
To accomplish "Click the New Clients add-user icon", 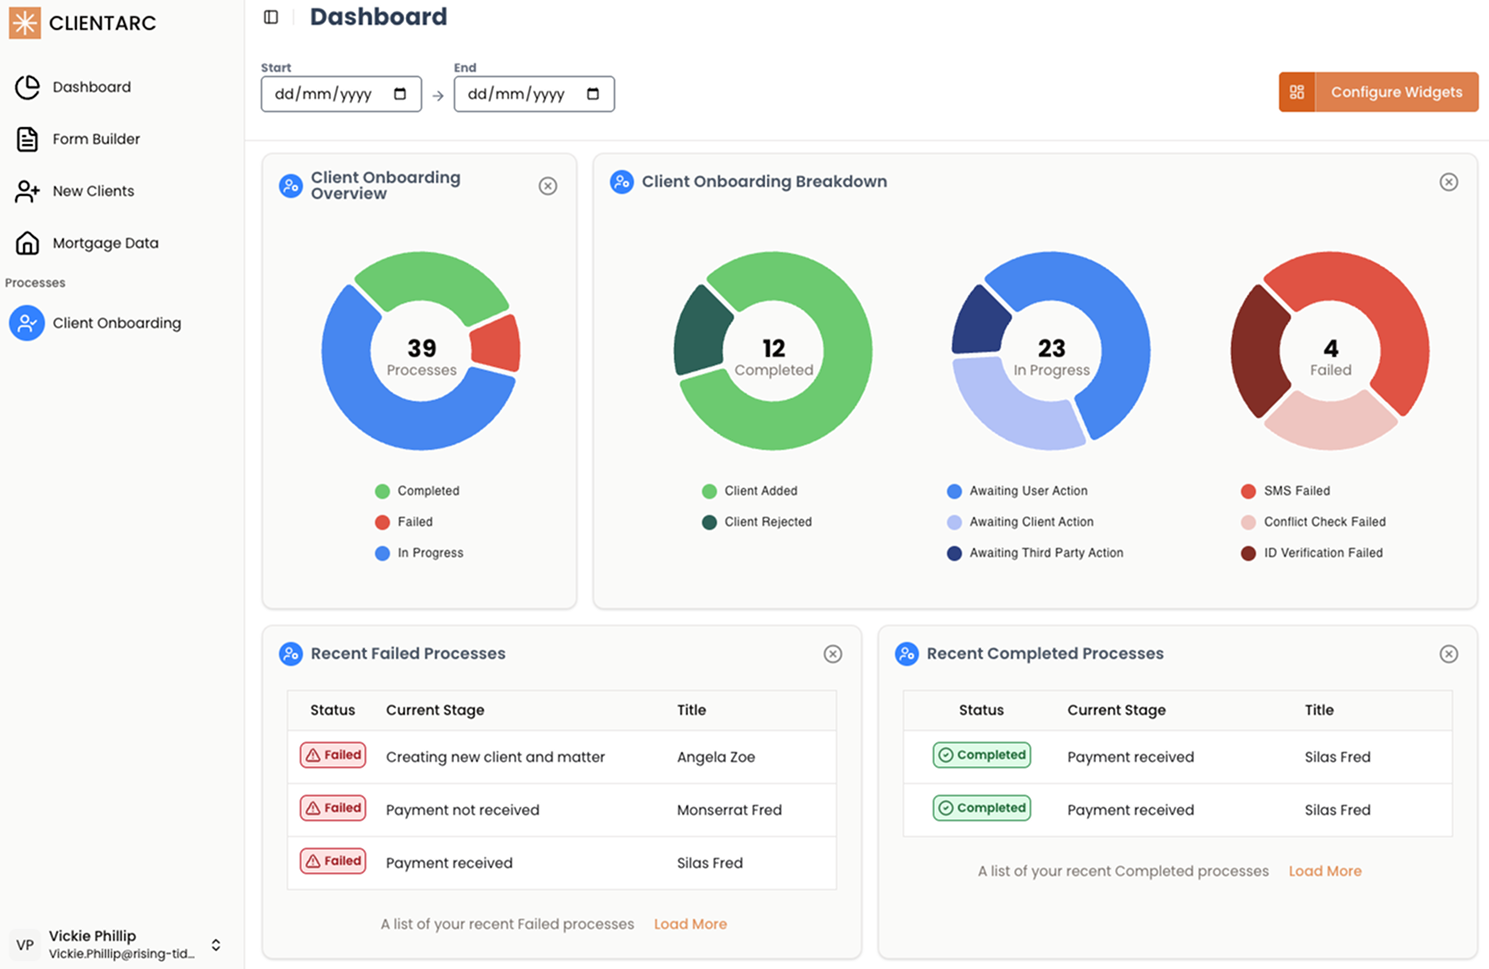I will click(28, 191).
